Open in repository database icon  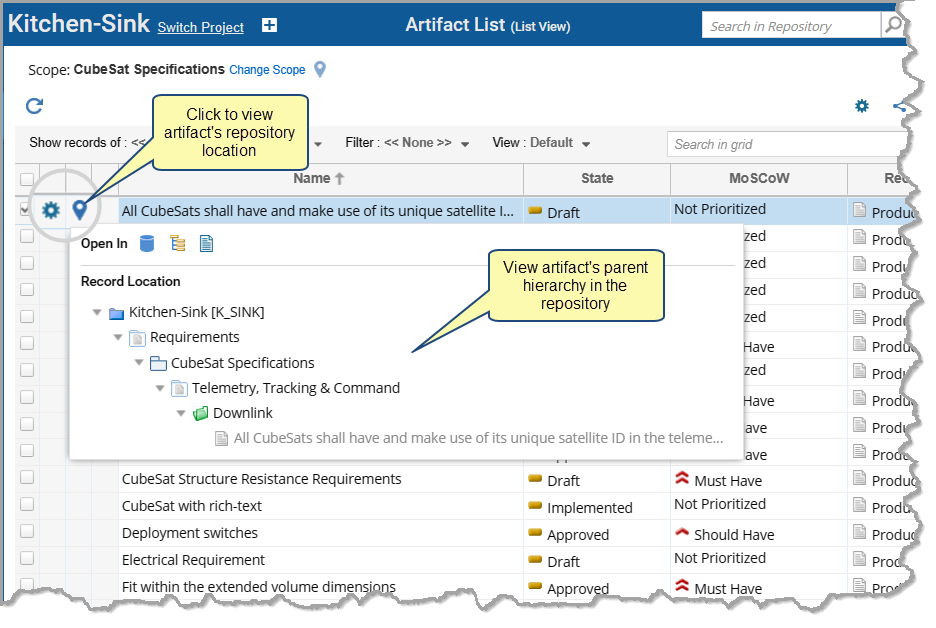[x=147, y=244]
